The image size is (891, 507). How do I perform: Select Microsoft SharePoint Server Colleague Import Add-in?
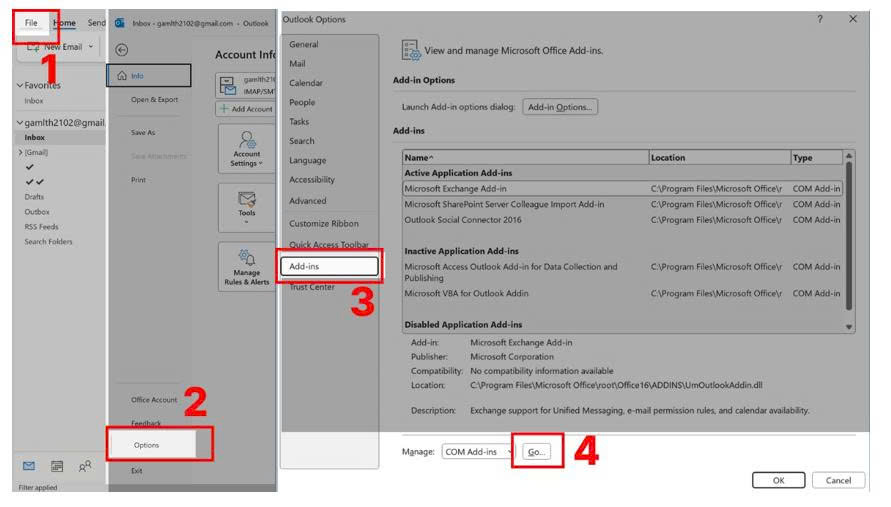pos(622,204)
